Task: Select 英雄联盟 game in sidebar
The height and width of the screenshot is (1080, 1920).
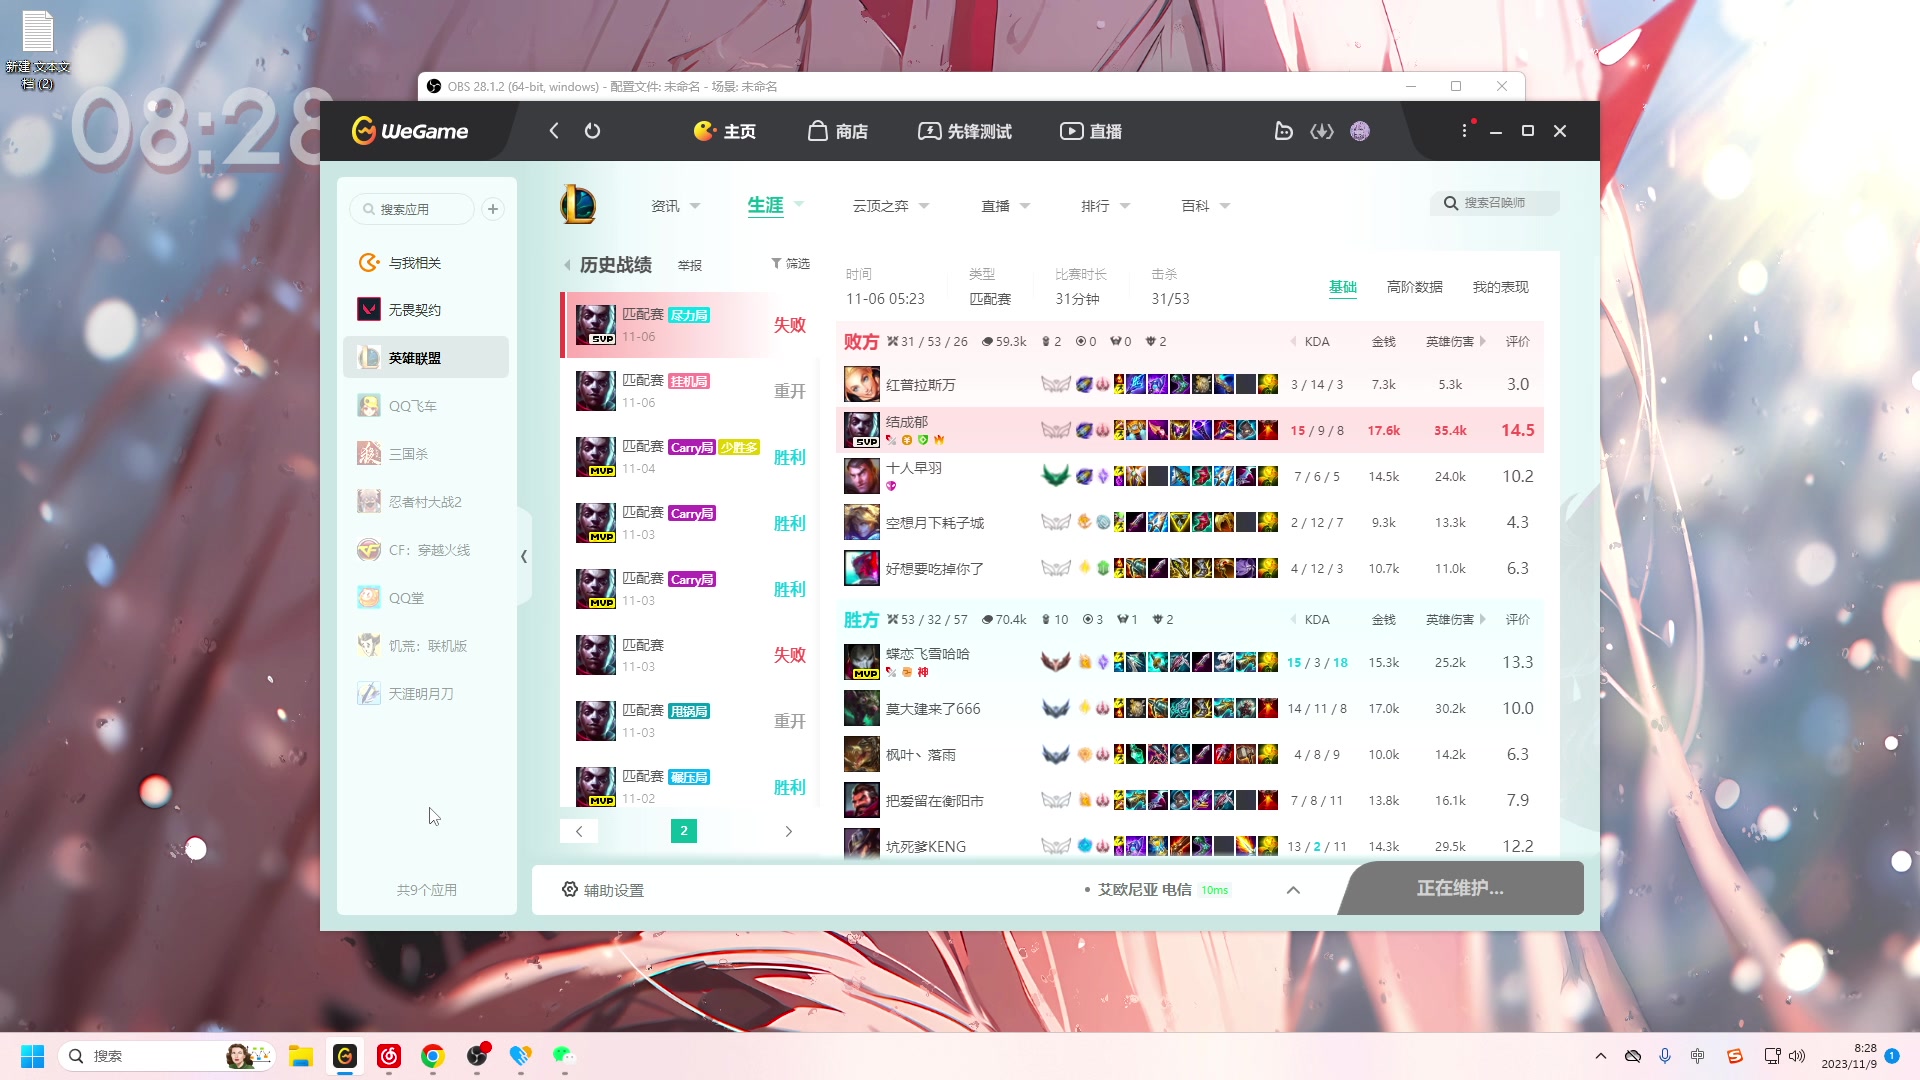Action: 426,358
